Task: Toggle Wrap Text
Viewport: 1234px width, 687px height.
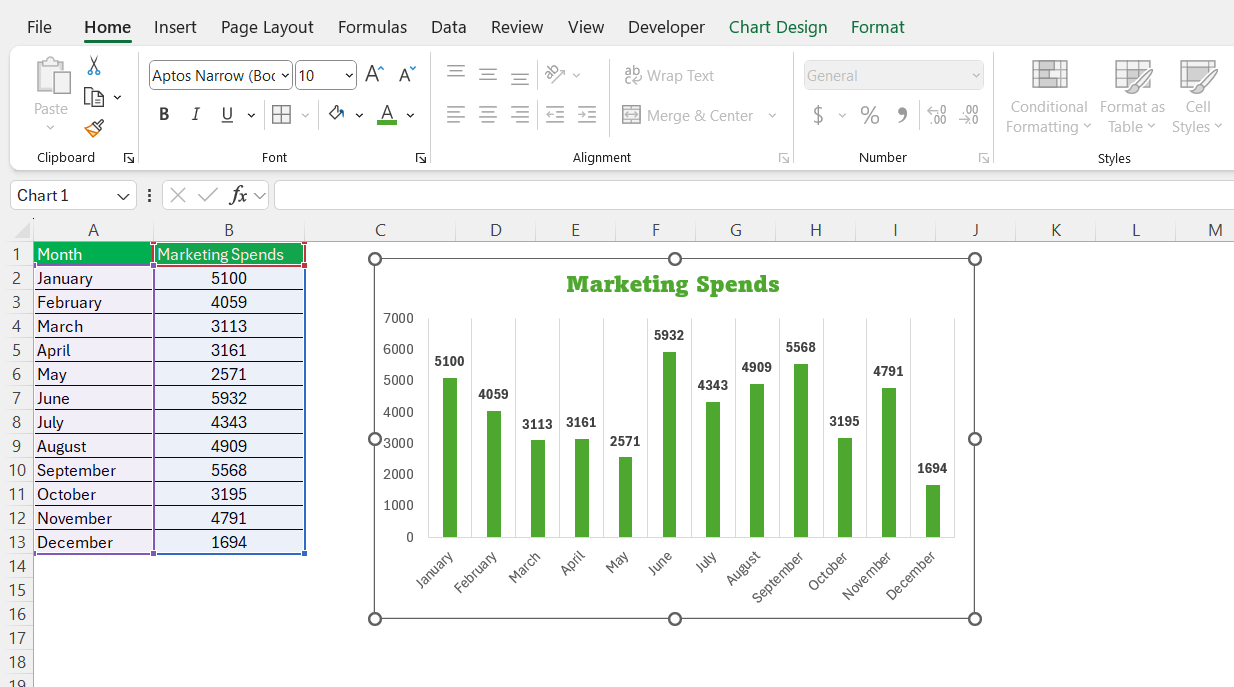Action: coord(669,75)
